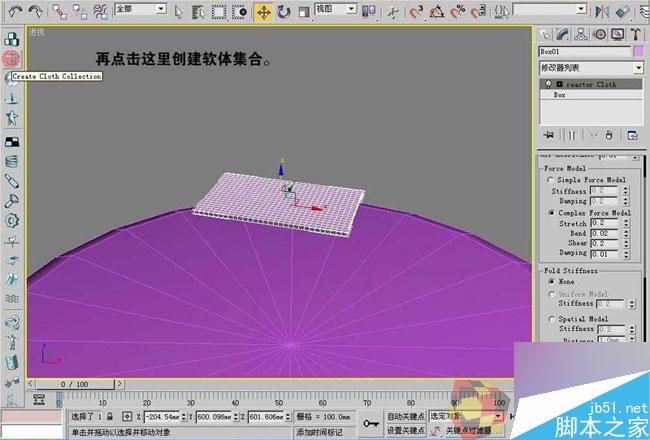The height and width of the screenshot is (440, 650).
Task: Switch to the Hierarchy command panel tab
Action: coord(581,34)
